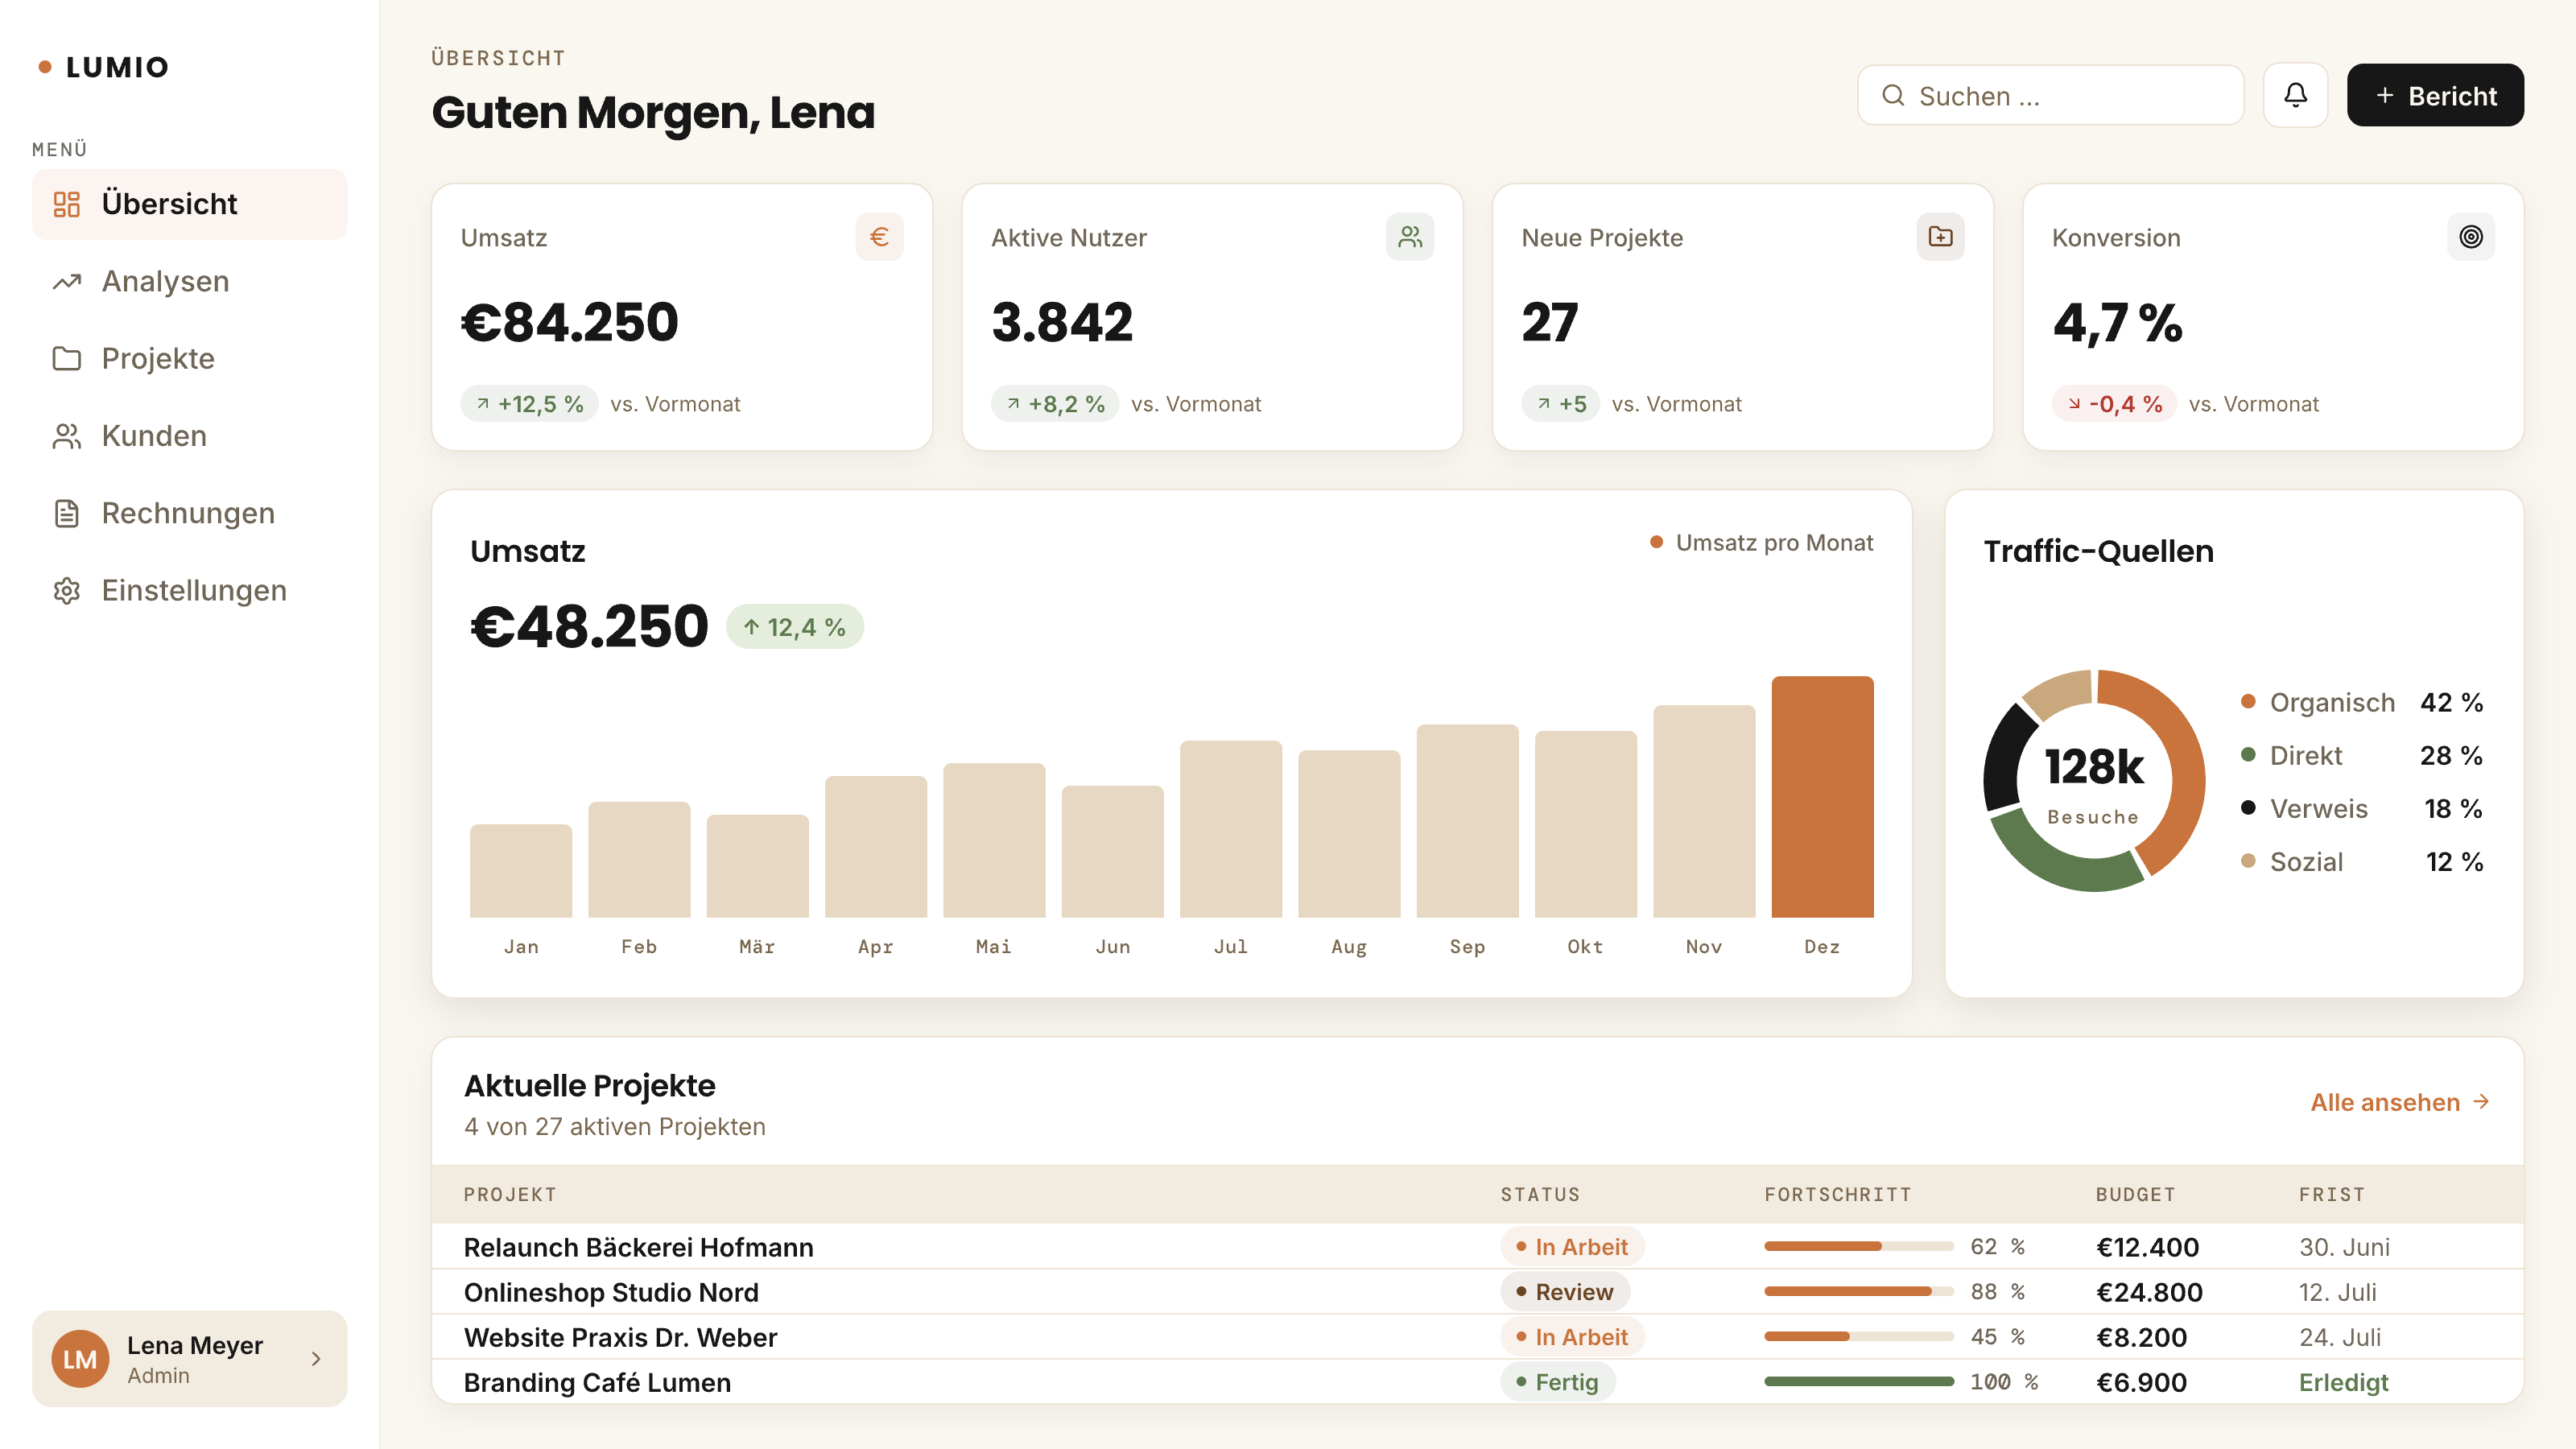2576x1449 pixels.
Task: Click the Alle ansehen link
Action: point(2400,1102)
